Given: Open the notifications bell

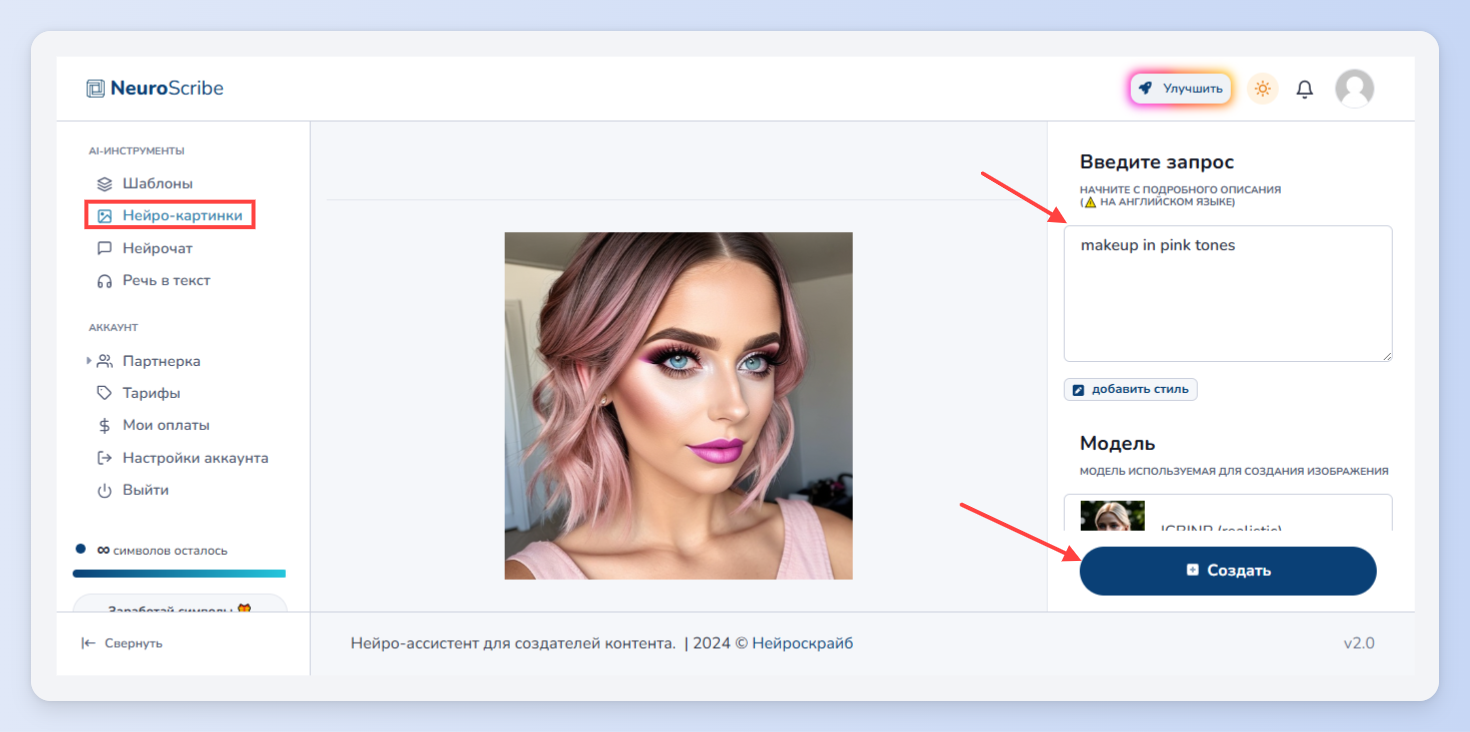Looking at the screenshot, I should pyautogui.click(x=1305, y=89).
